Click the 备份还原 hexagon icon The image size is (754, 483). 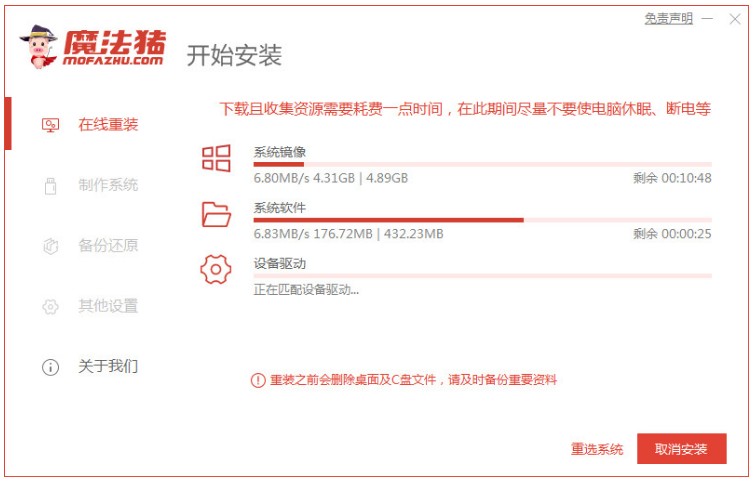[x=50, y=246]
